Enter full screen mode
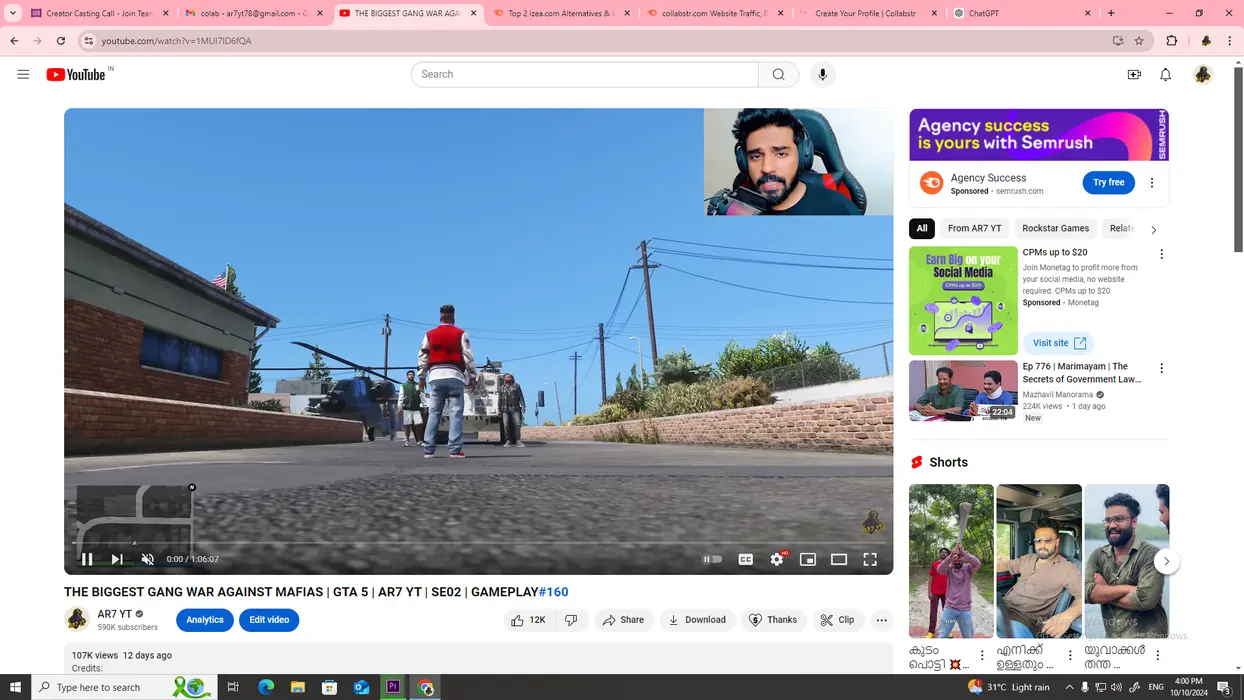The image size is (1244, 700). (870, 559)
